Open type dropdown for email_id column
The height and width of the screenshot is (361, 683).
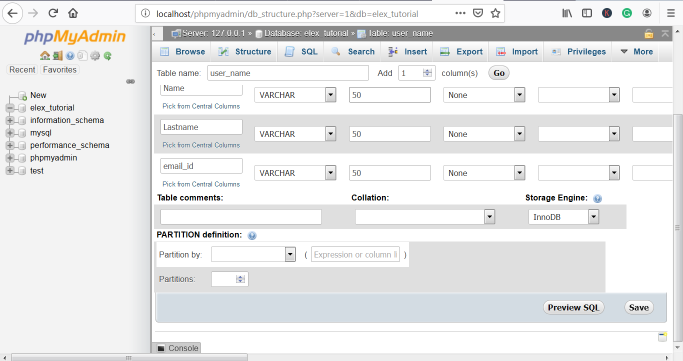(295, 173)
